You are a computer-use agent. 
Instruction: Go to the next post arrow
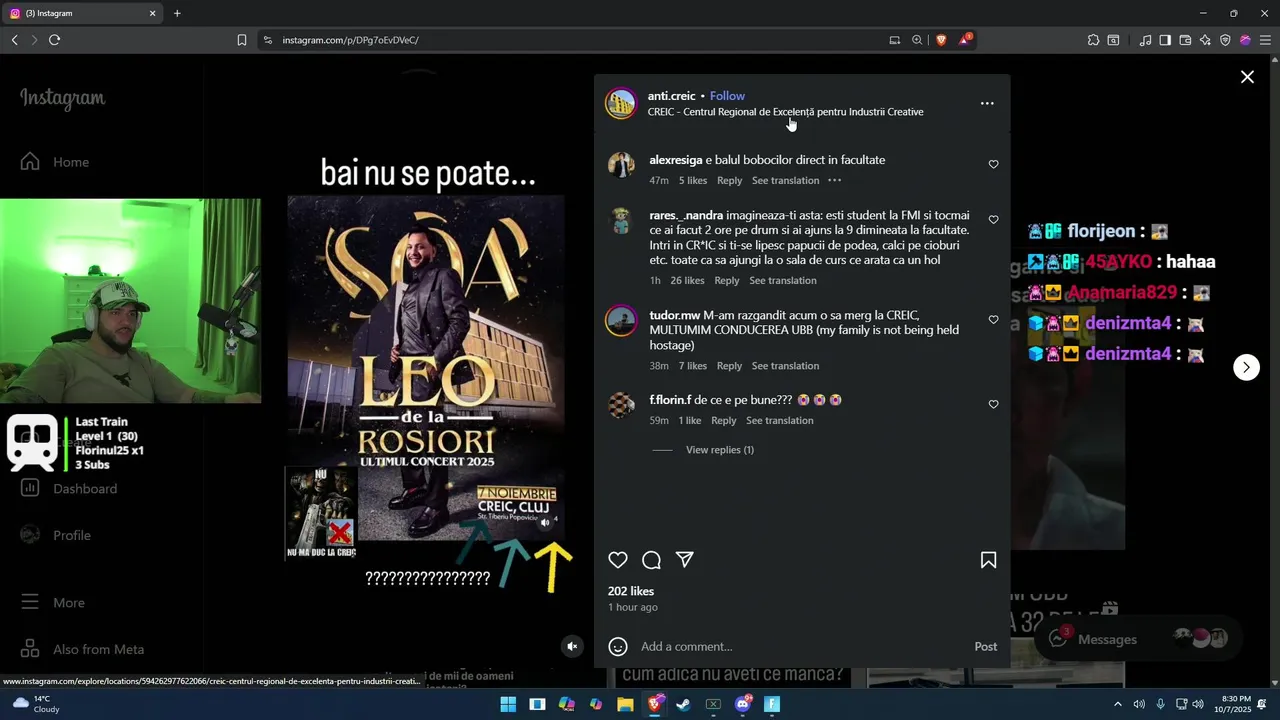tap(1246, 367)
